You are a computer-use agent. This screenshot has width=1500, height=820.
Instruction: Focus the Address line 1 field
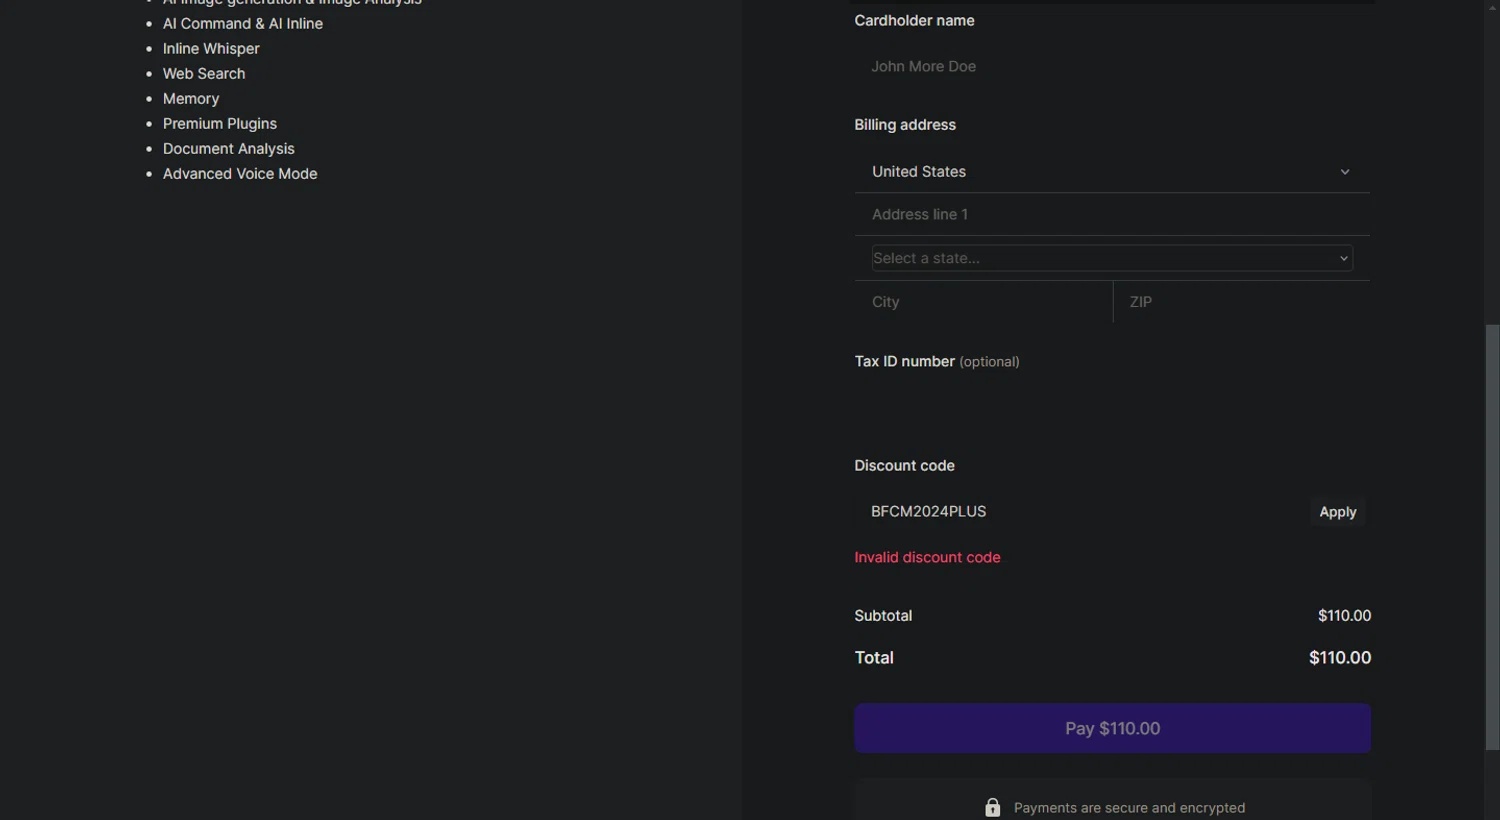[1112, 214]
